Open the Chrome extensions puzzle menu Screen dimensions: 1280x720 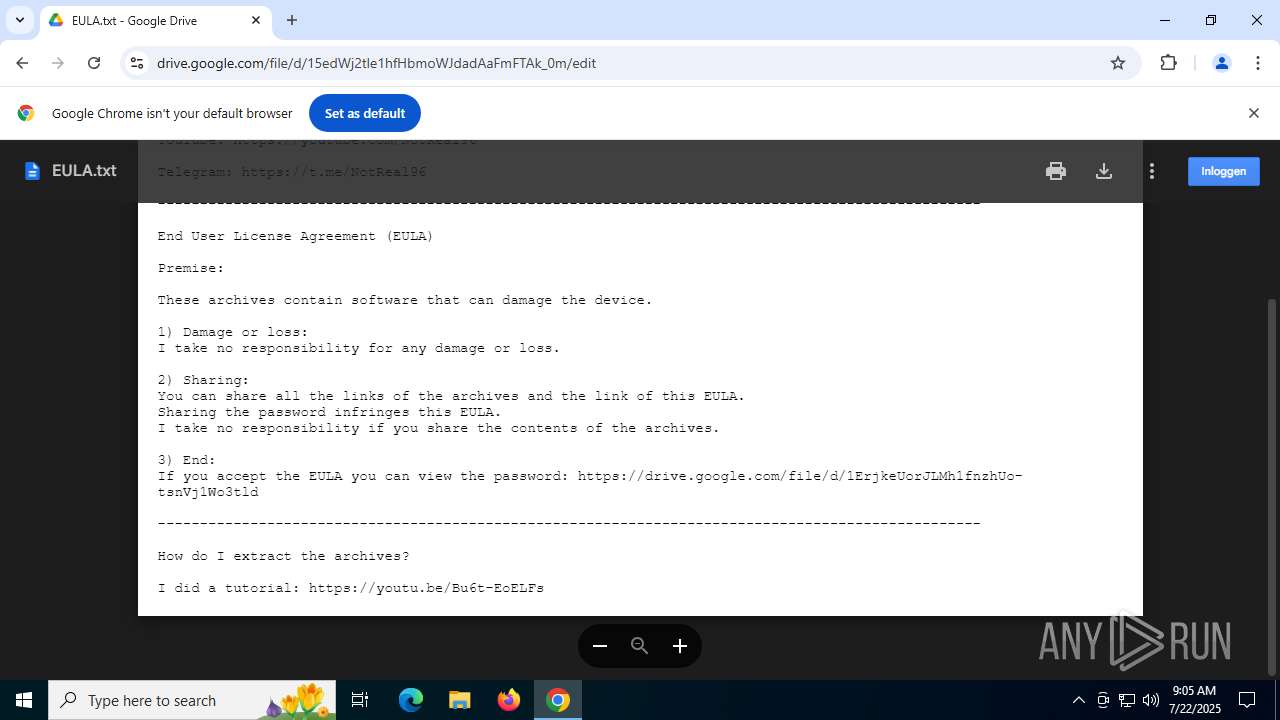[x=1168, y=63]
